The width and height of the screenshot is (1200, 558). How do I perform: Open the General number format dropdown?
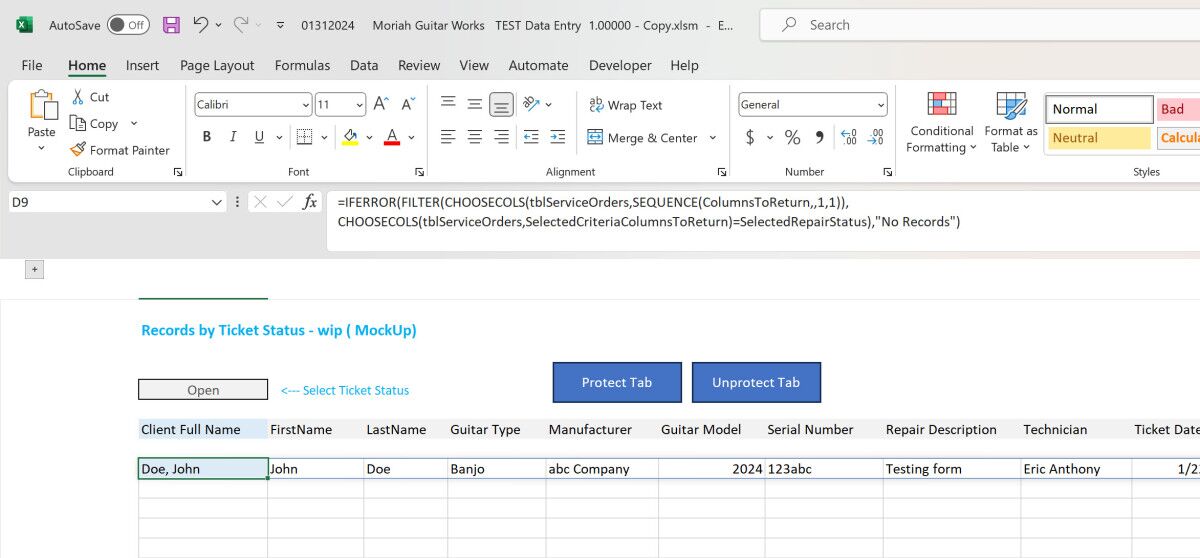pyautogui.click(x=880, y=105)
